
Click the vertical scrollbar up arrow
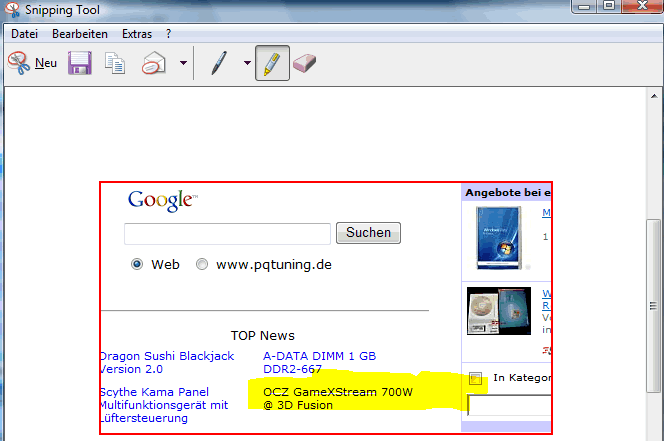[654, 96]
